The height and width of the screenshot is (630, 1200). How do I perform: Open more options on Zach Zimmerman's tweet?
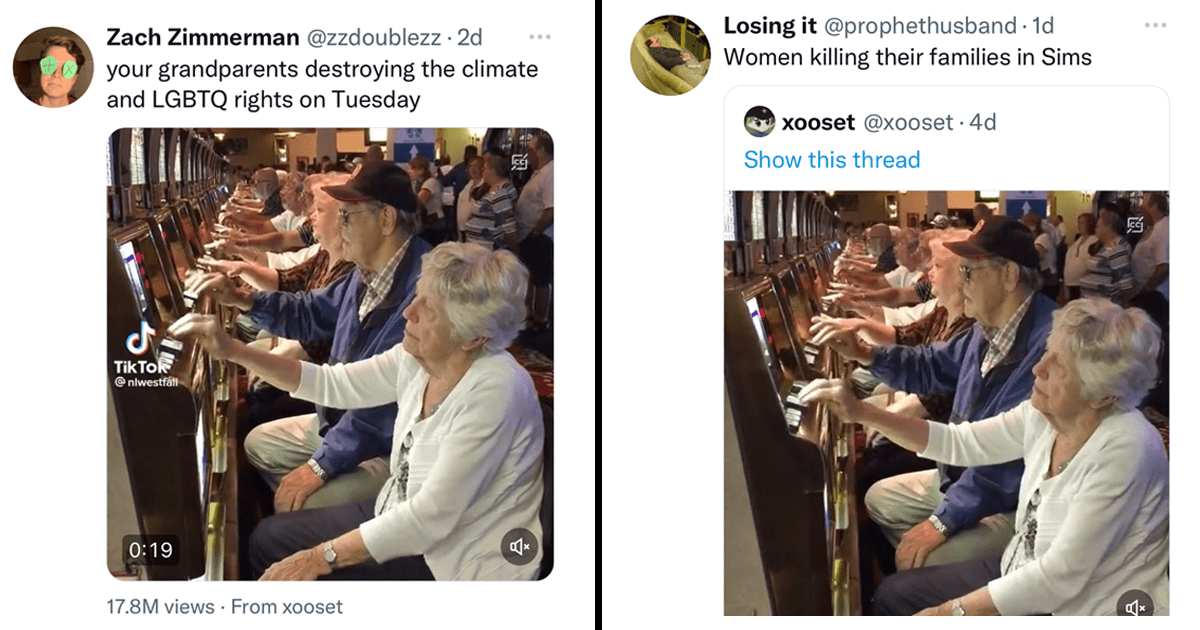[x=540, y=37]
